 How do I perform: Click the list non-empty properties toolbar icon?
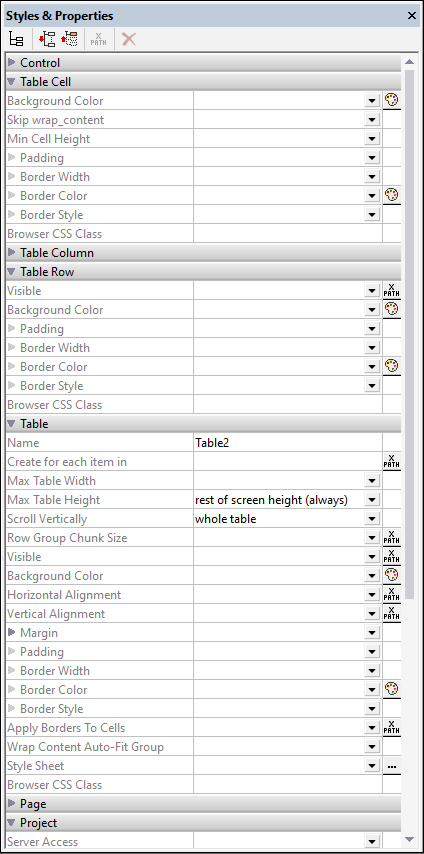point(16,40)
